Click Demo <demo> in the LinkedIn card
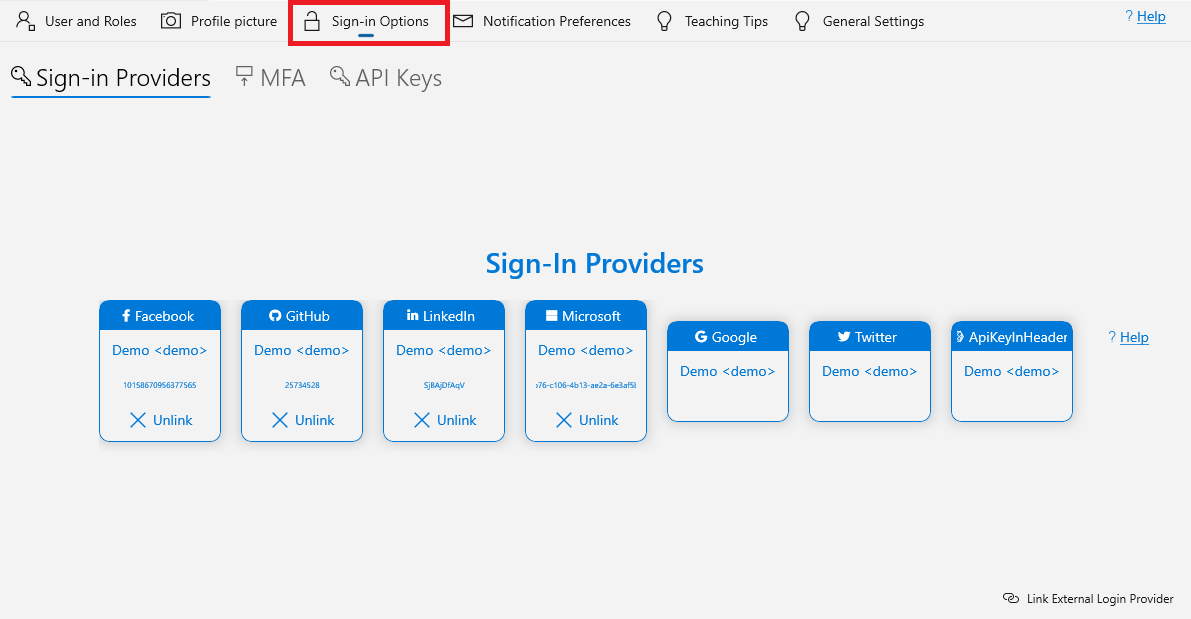The image size is (1191, 619). (444, 350)
